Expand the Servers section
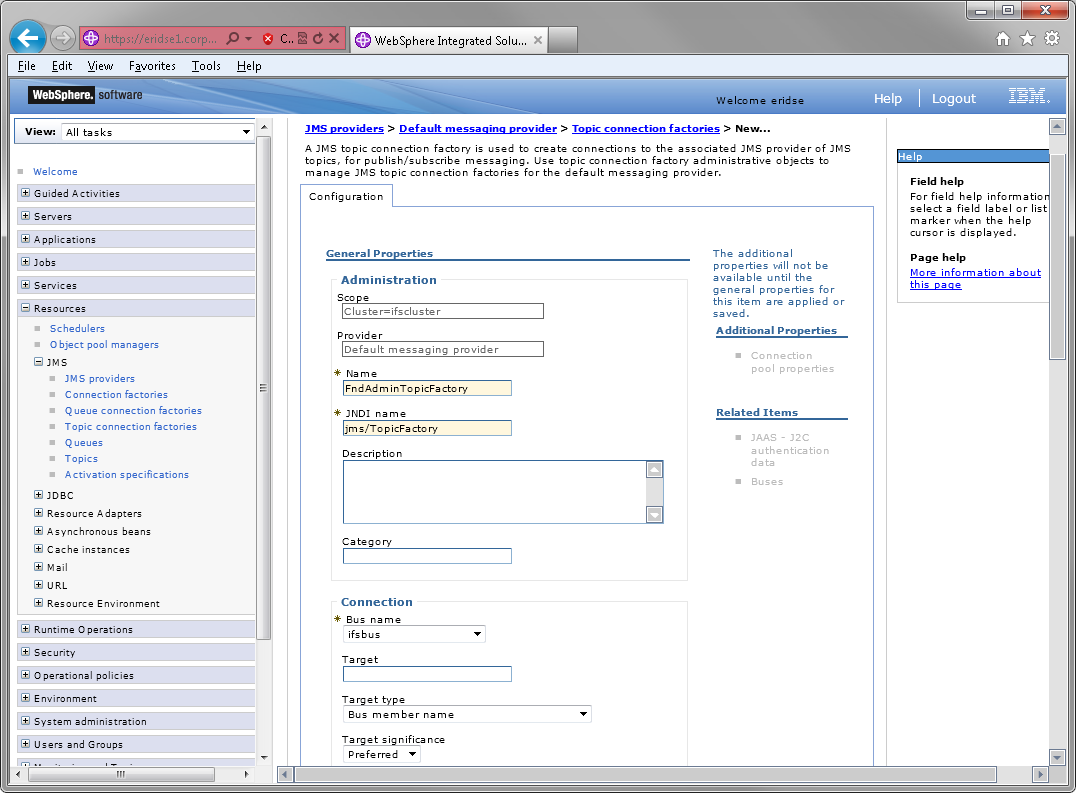 [x=25, y=215]
